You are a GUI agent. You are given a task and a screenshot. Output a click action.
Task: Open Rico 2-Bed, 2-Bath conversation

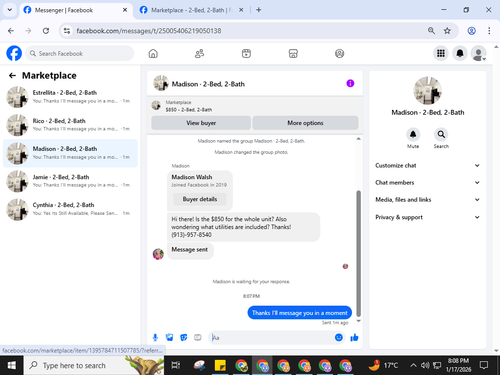[70, 125]
